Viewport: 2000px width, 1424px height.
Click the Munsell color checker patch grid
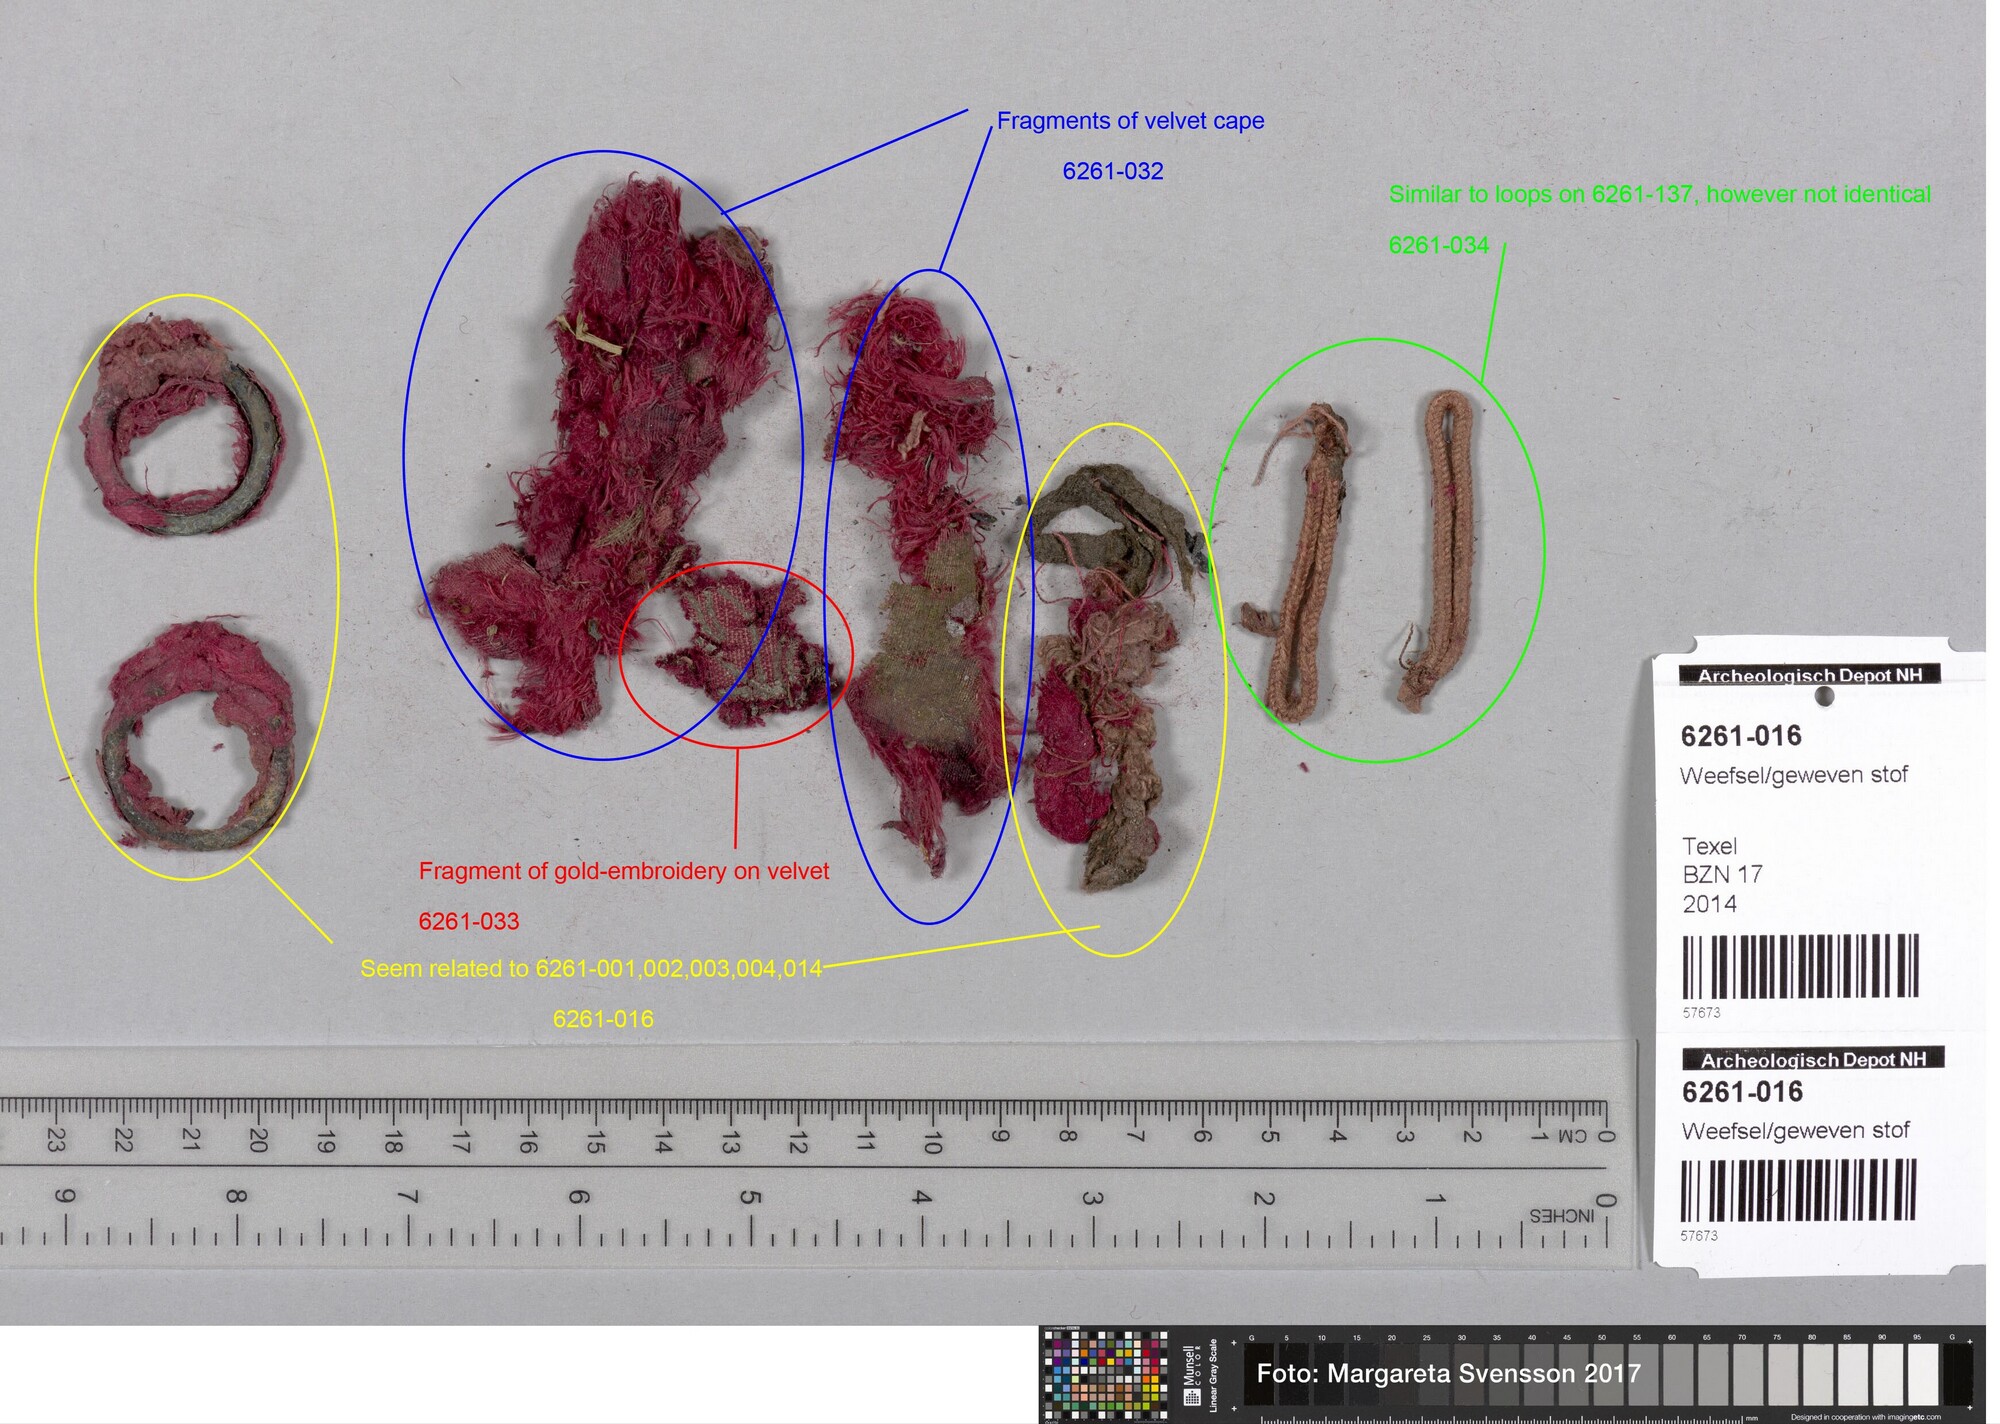pos(1105,1374)
